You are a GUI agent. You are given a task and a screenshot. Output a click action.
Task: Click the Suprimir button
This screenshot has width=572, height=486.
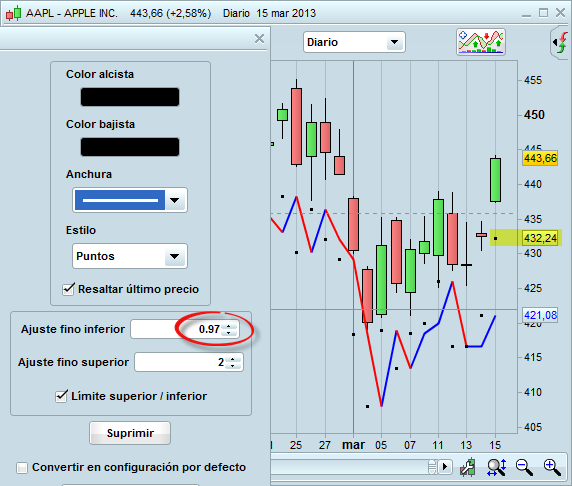pyautogui.click(x=130, y=433)
